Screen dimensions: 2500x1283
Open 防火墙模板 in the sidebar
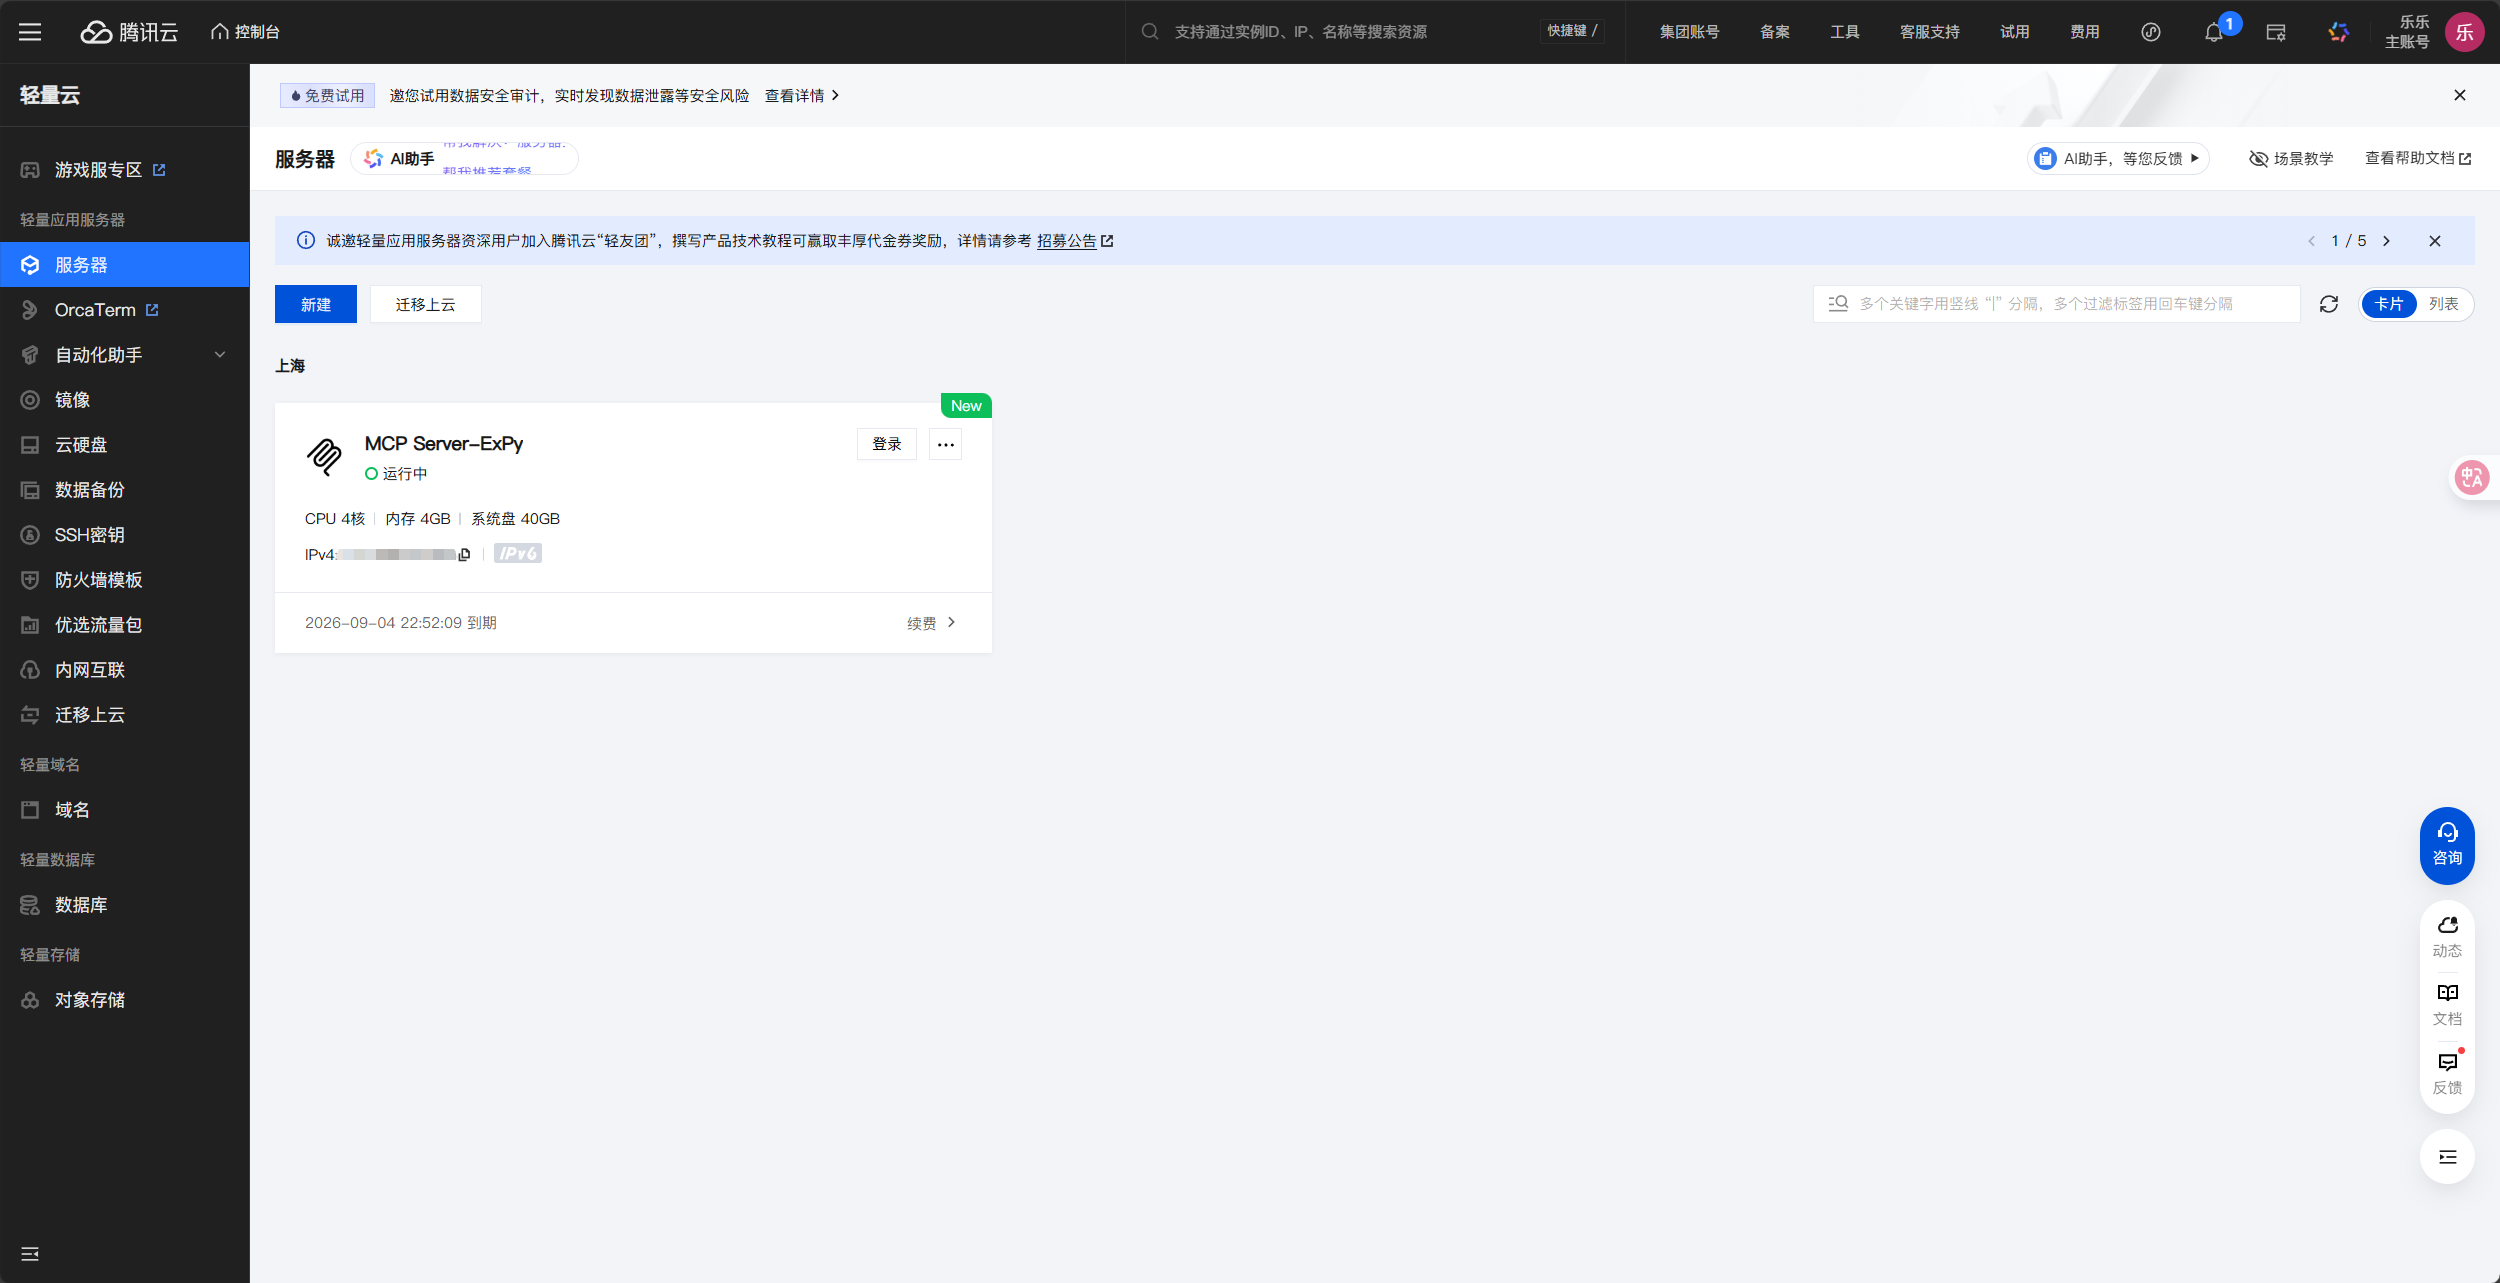(x=98, y=580)
